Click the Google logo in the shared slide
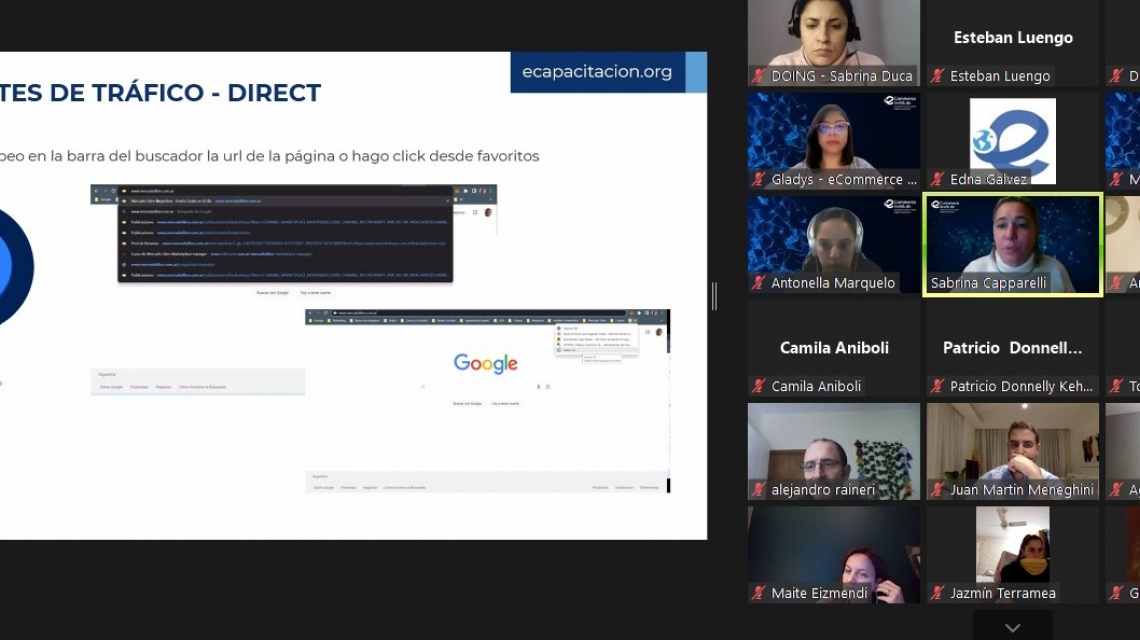1140x640 pixels. pos(485,363)
